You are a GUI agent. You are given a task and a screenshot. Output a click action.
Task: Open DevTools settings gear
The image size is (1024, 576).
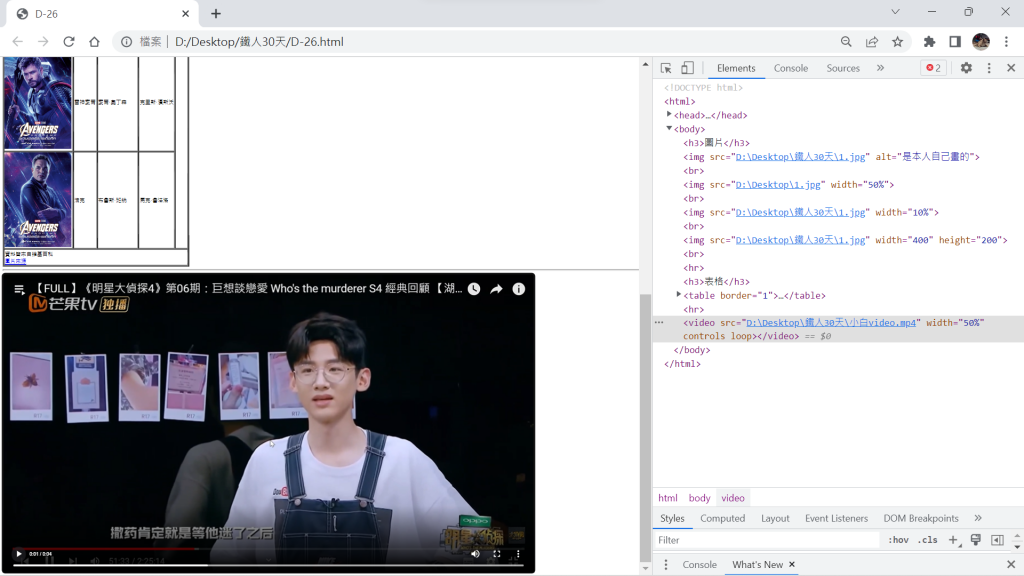(x=966, y=68)
